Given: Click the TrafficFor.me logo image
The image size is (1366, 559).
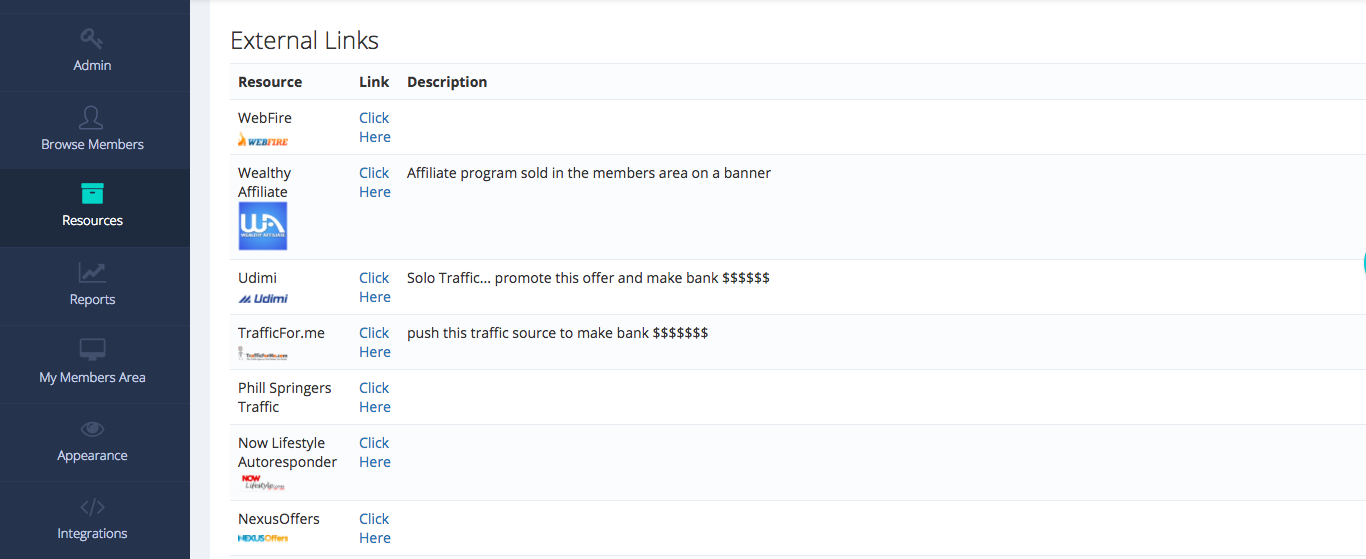Looking at the screenshot, I should 263,353.
